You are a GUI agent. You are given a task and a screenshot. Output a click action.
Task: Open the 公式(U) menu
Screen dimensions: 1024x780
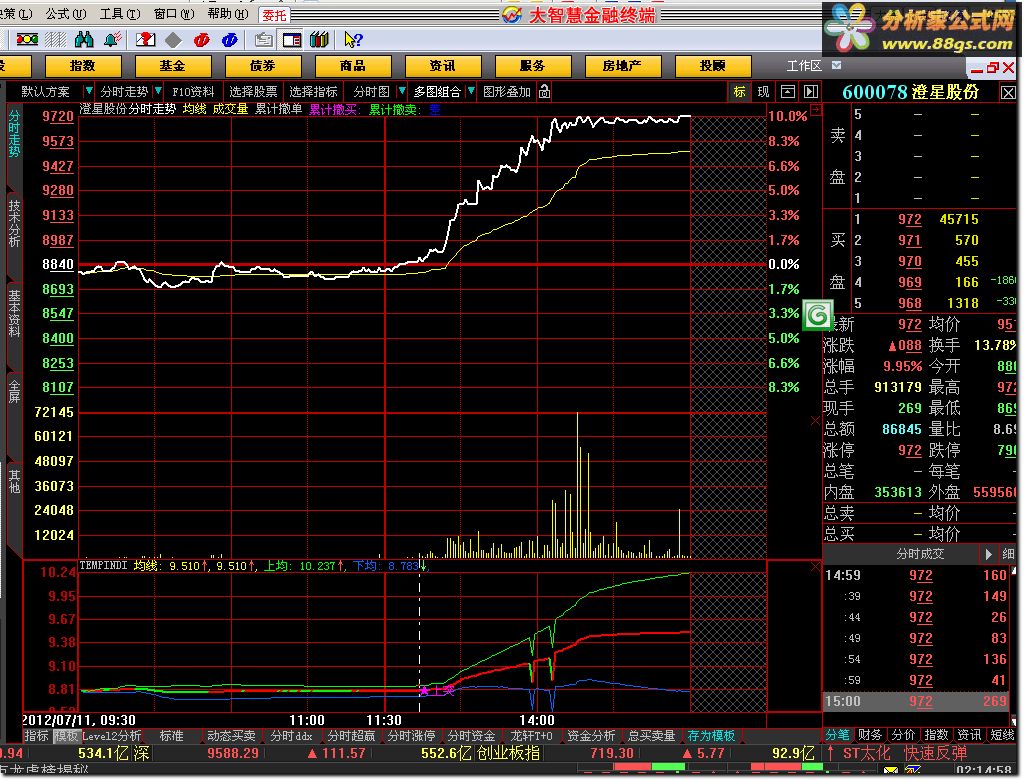[x=66, y=14]
